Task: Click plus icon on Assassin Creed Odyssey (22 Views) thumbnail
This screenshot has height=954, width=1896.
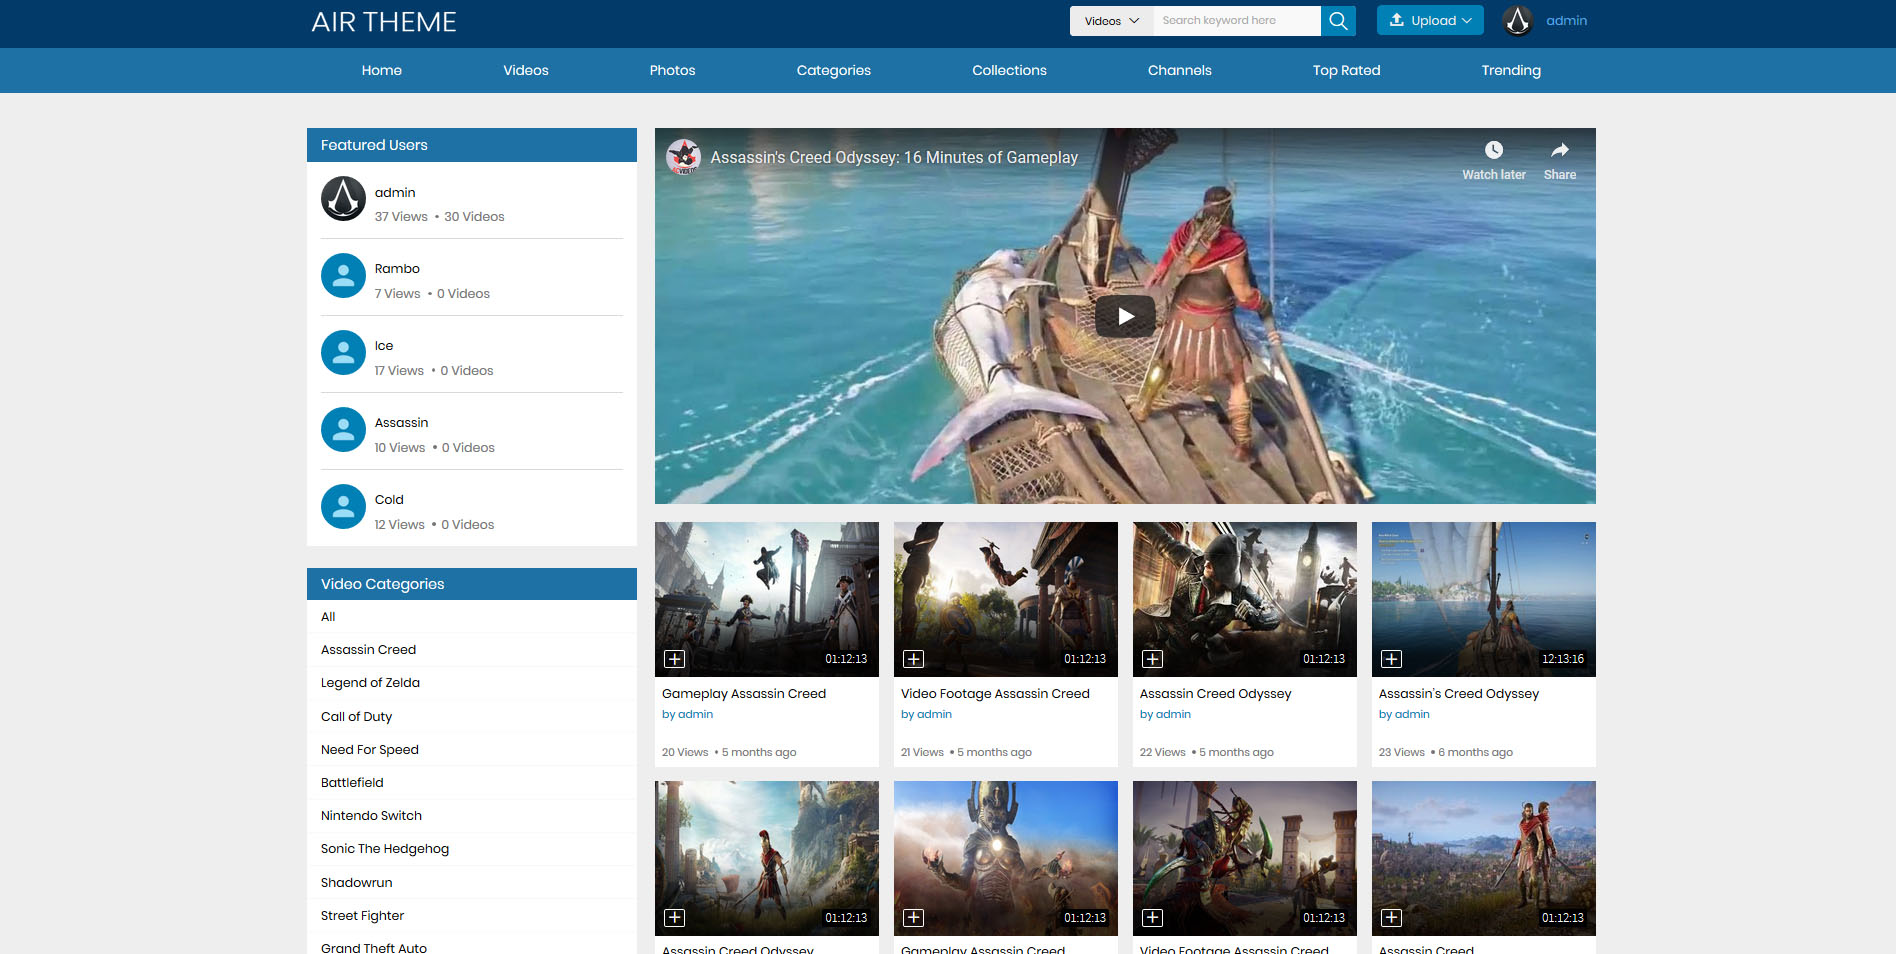Action: pos(1153,659)
